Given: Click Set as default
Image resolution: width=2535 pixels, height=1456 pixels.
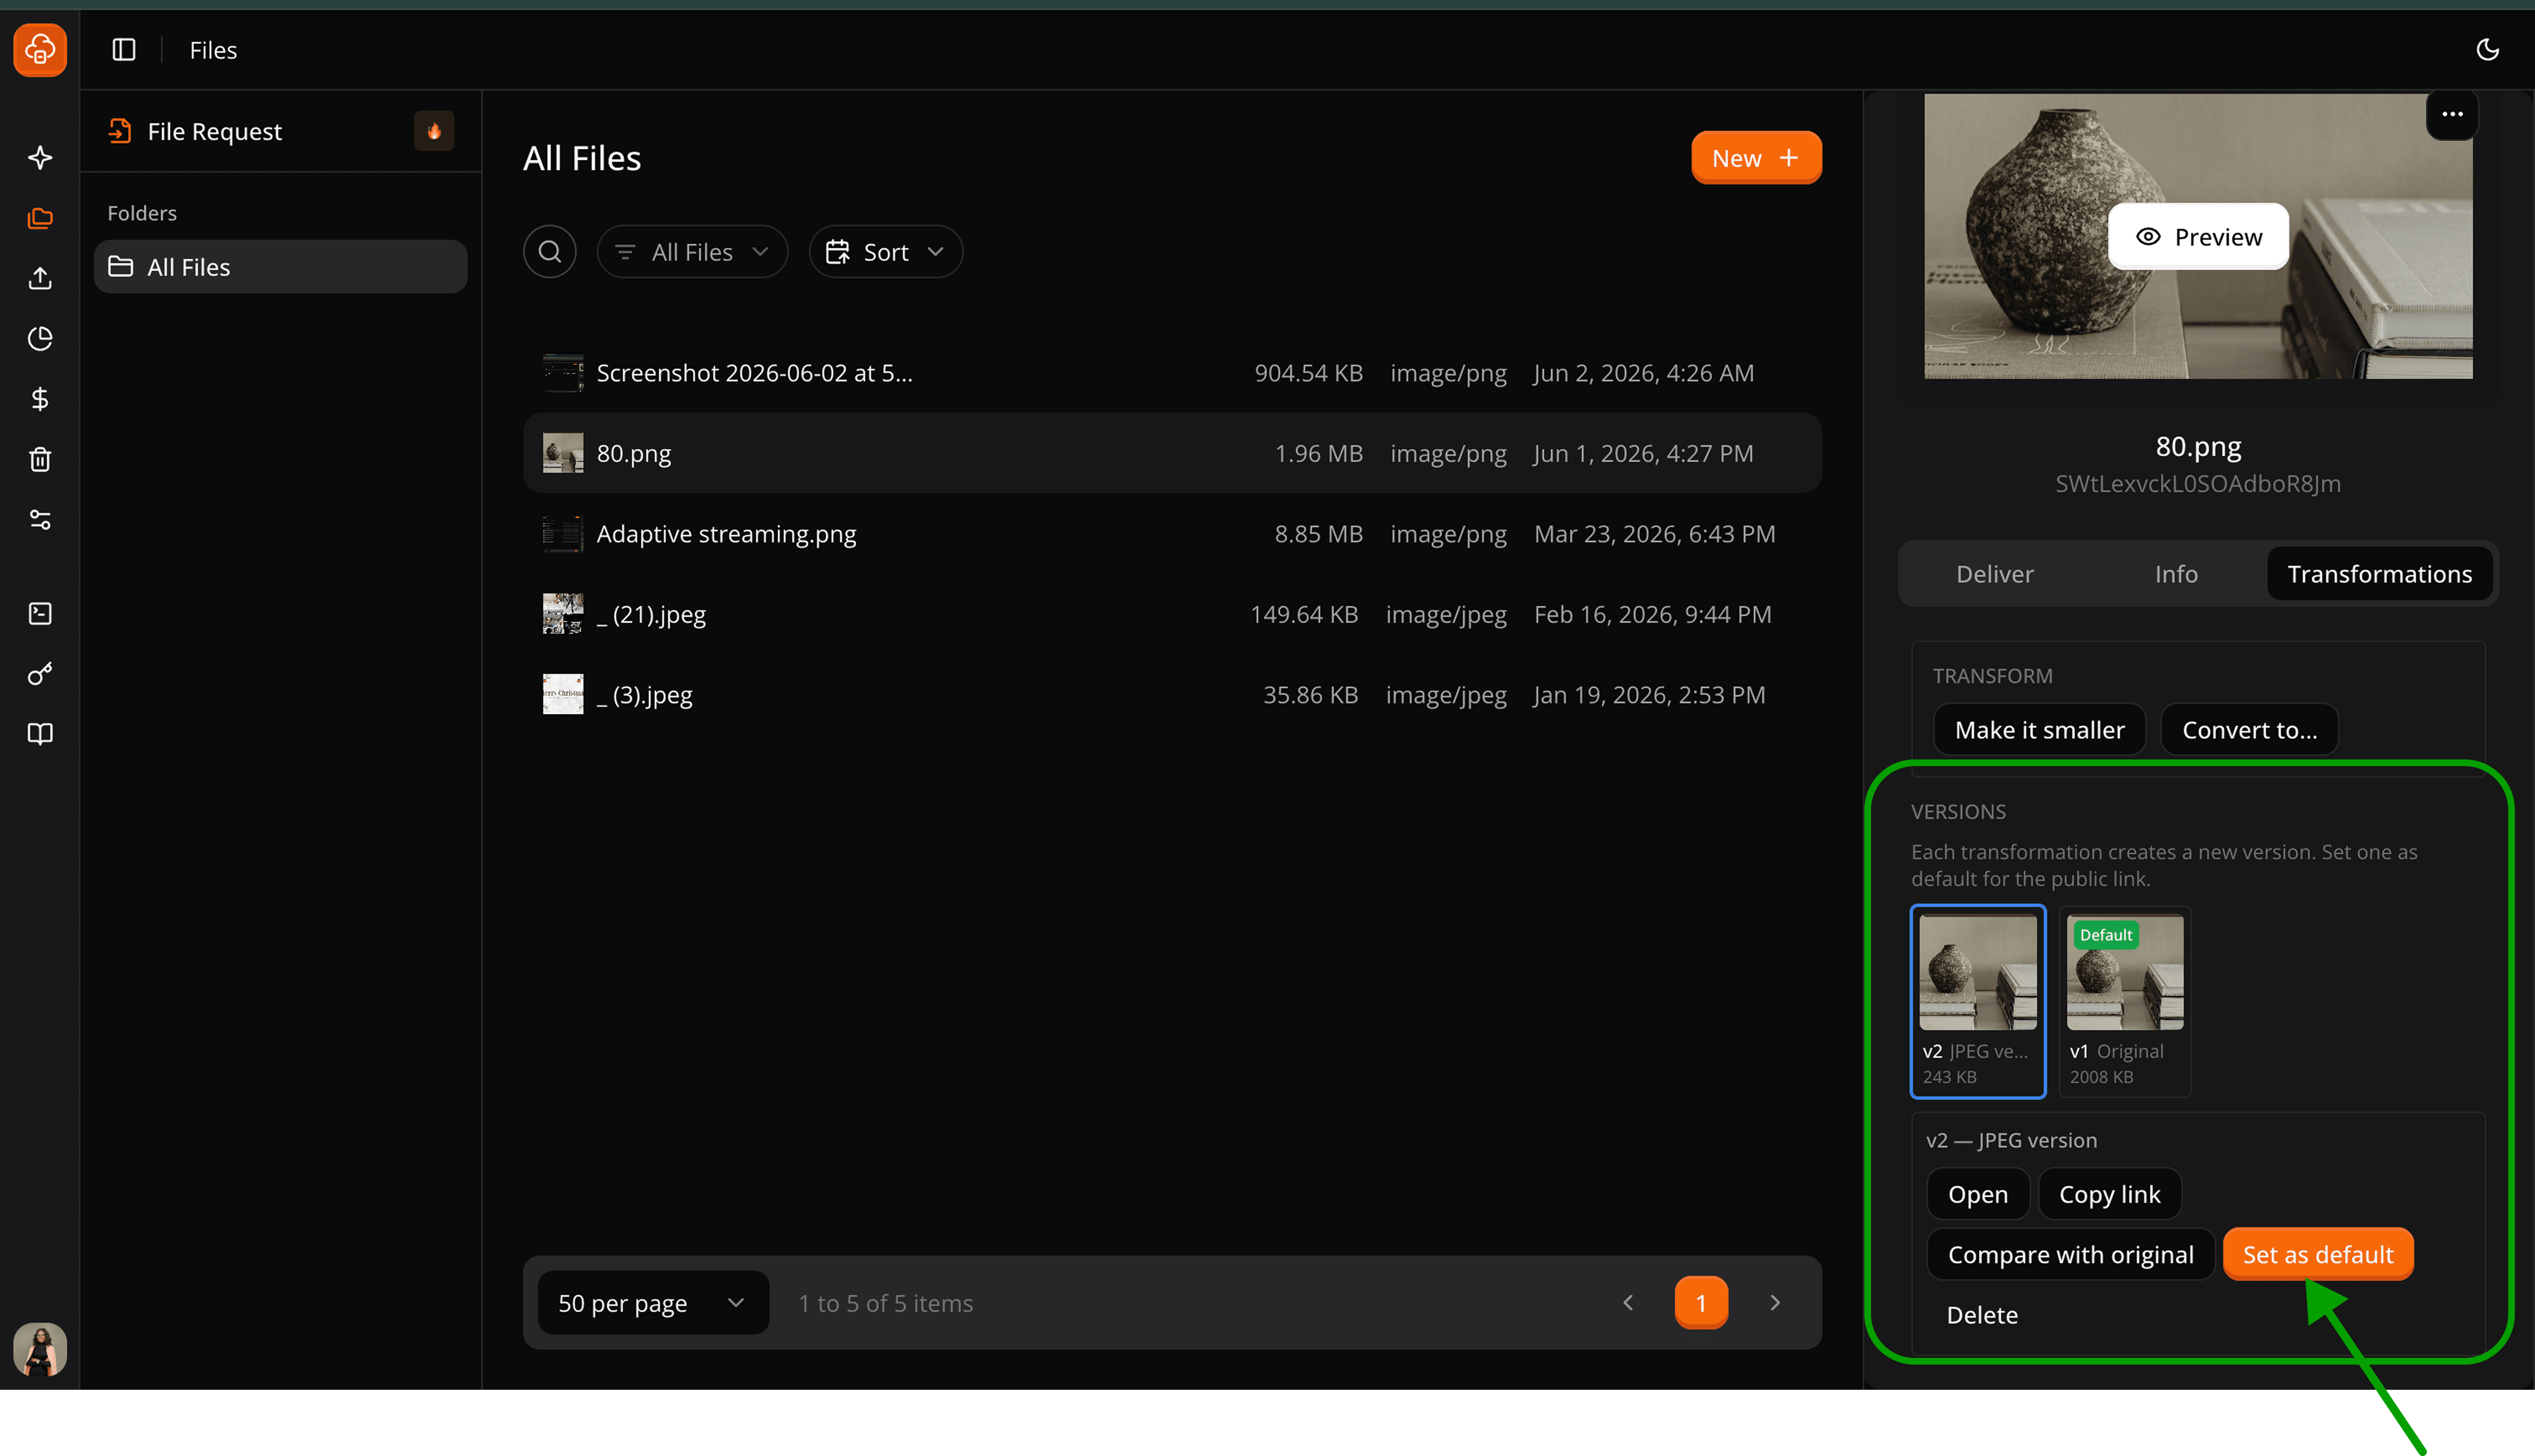Looking at the screenshot, I should pos(2318,1255).
